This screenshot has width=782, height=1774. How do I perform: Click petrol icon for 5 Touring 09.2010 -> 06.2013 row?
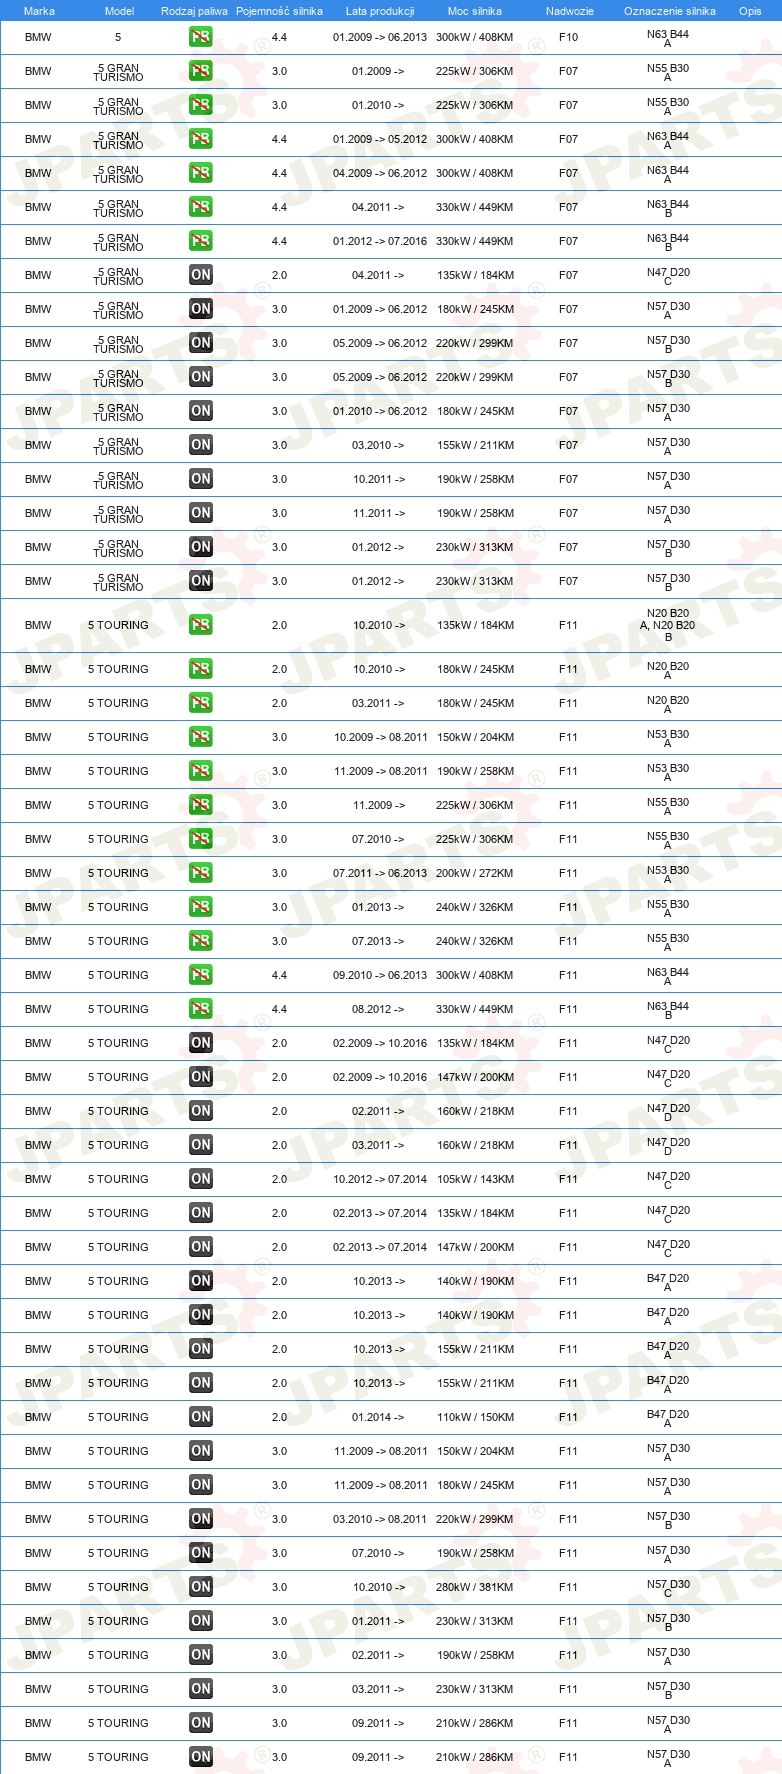tap(200, 975)
